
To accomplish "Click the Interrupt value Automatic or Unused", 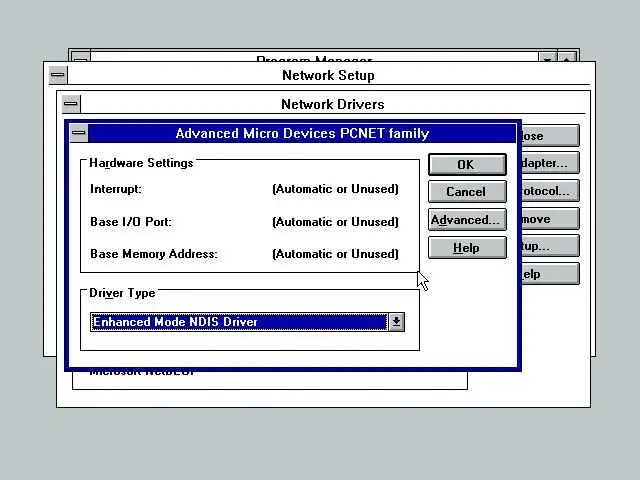I will (x=335, y=189).
